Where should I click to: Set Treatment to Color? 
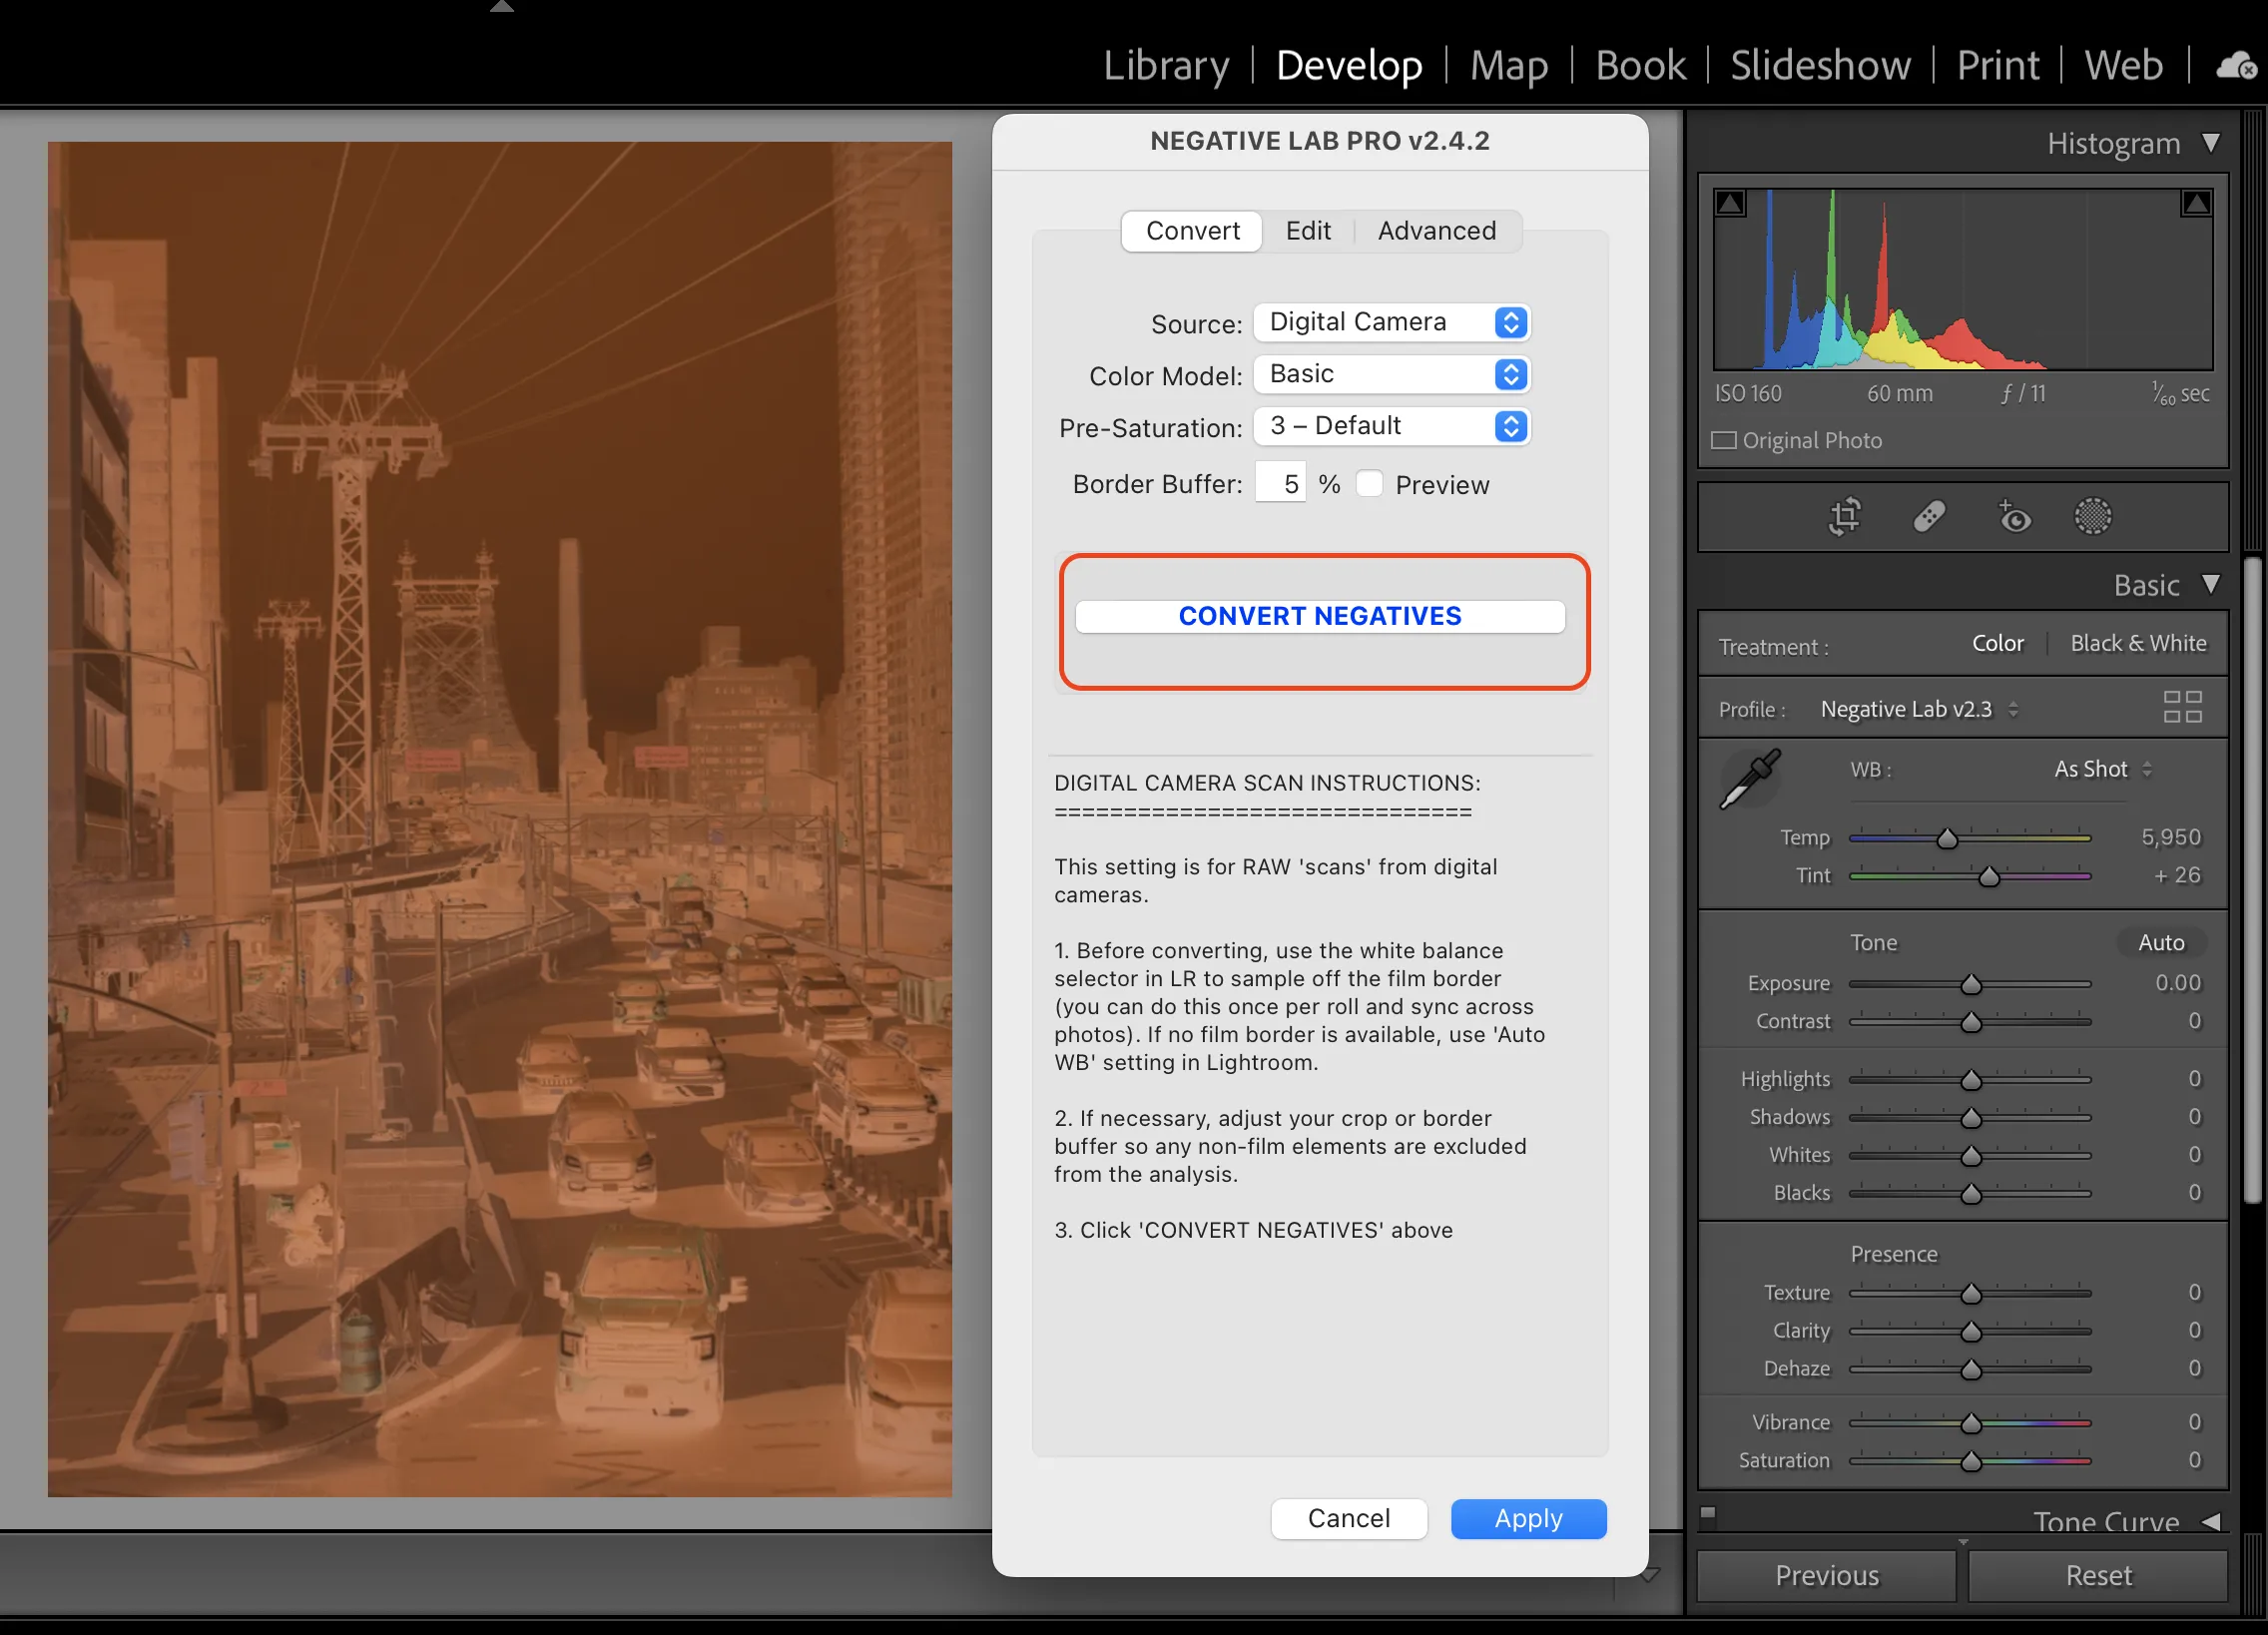[x=1997, y=643]
